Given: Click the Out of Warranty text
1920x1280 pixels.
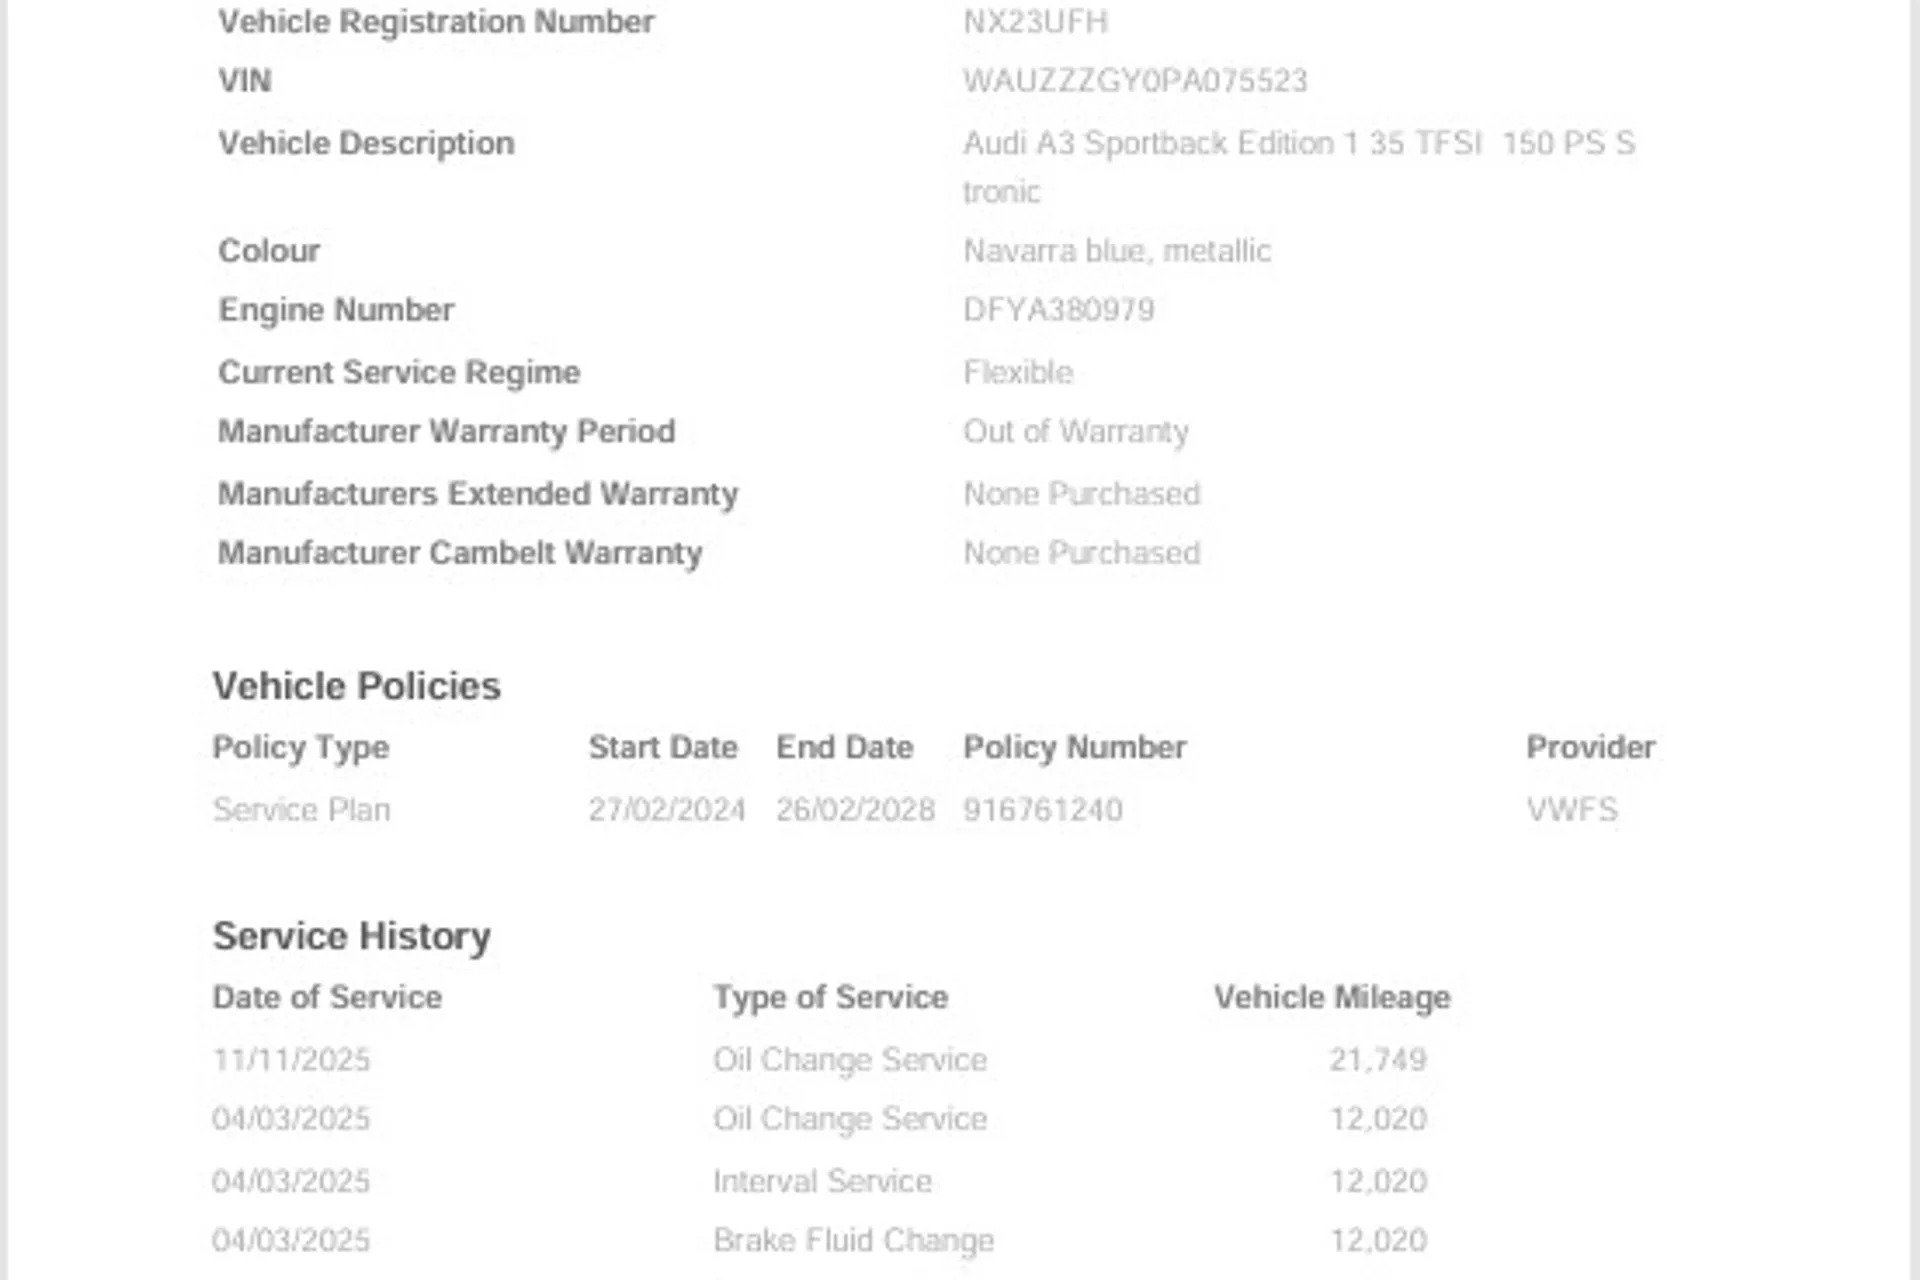Looking at the screenshot, I should pyautogui.click(x=1076, y=432).
